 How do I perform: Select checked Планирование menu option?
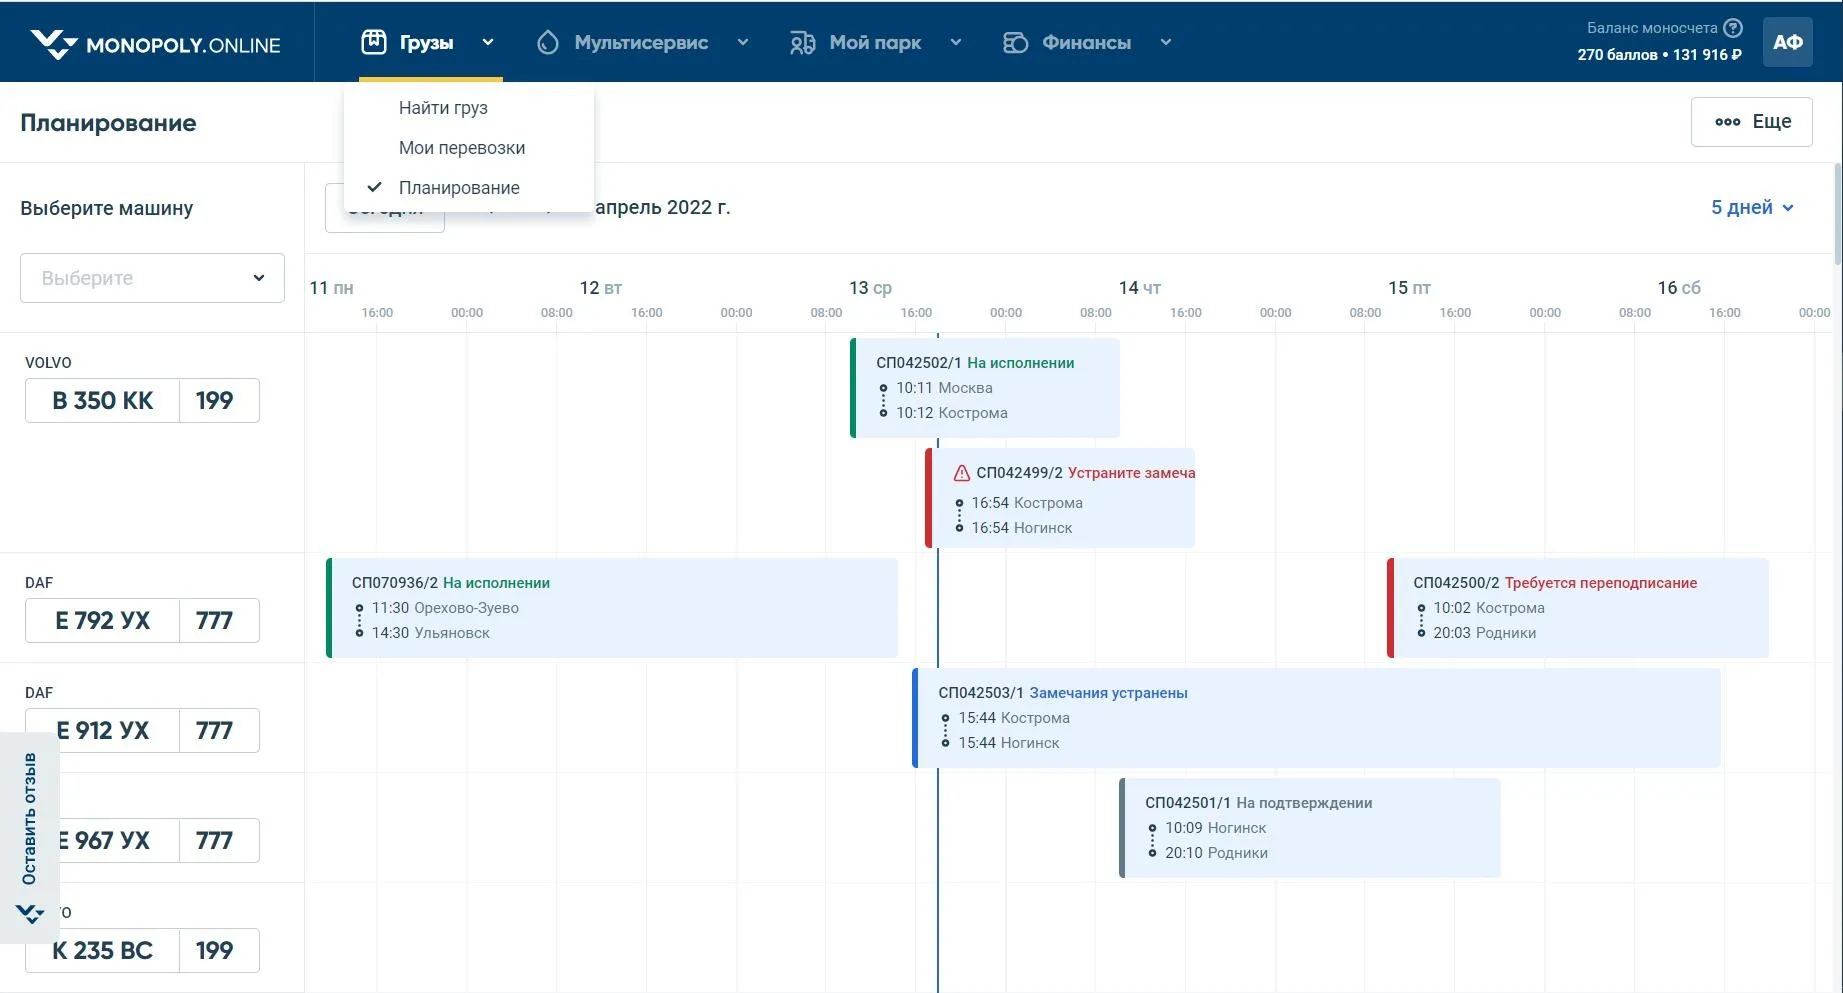(x=458, y=188)
